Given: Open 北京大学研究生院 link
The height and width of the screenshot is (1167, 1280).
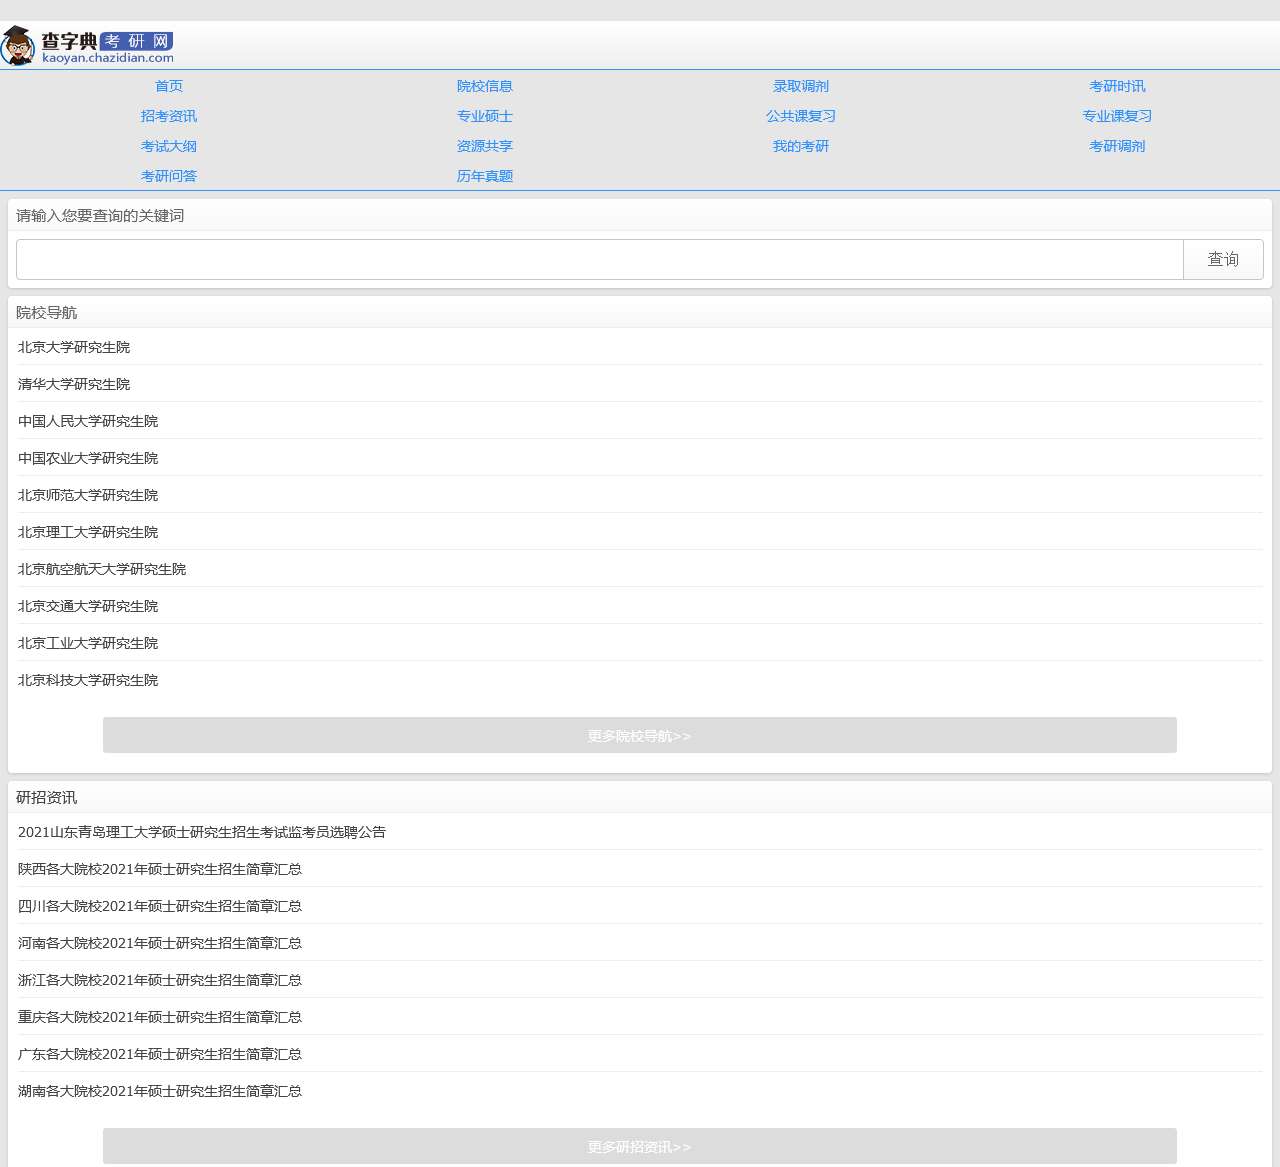Looking at the screenshot, I should click(74, 347).
